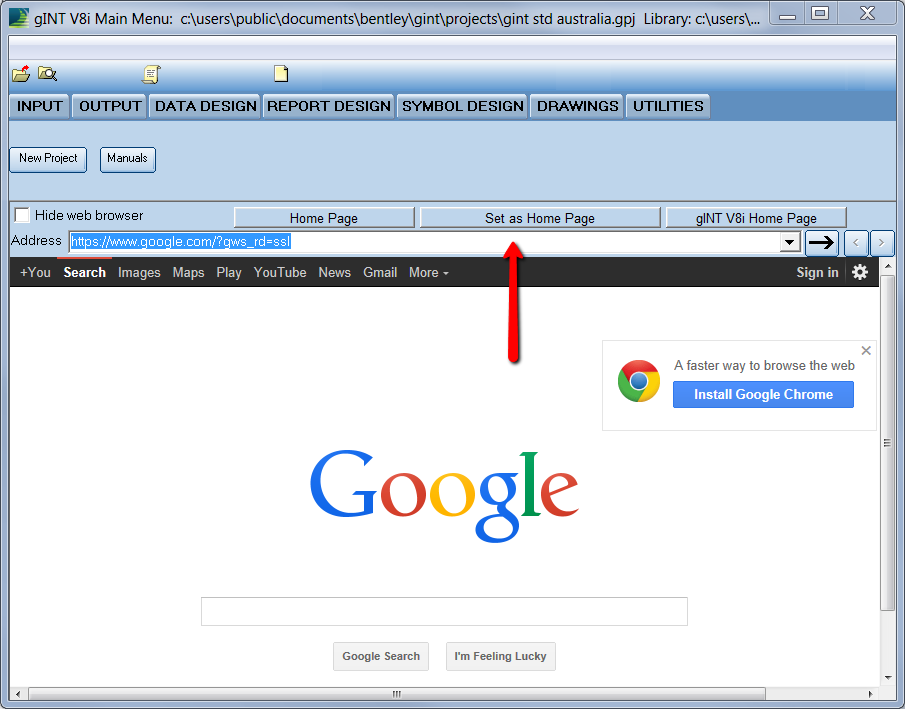The height and width of the screenshot is (709, 905).
Task: Click the scroll script document icon
Action: click(x=151, y=74)
